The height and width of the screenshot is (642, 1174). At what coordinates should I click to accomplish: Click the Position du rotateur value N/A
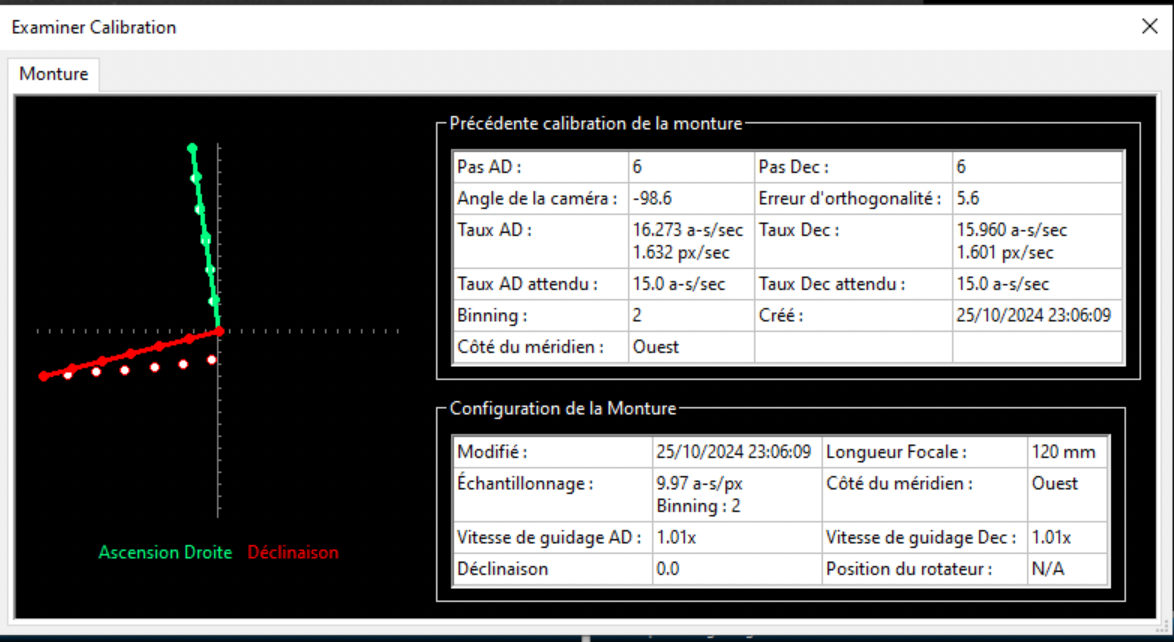coord(1047,569)
